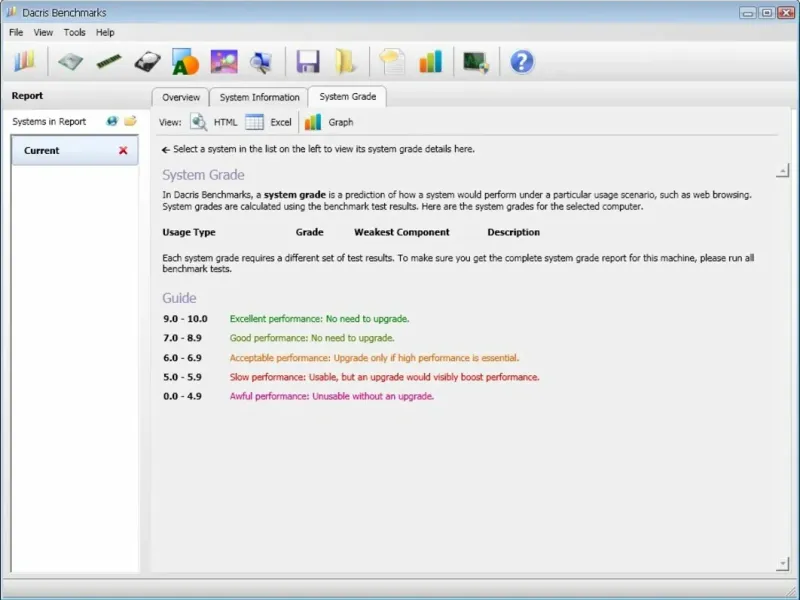Select the memory RAM stick icon
This screenshot has height=600, width=800.
(109, 62)
